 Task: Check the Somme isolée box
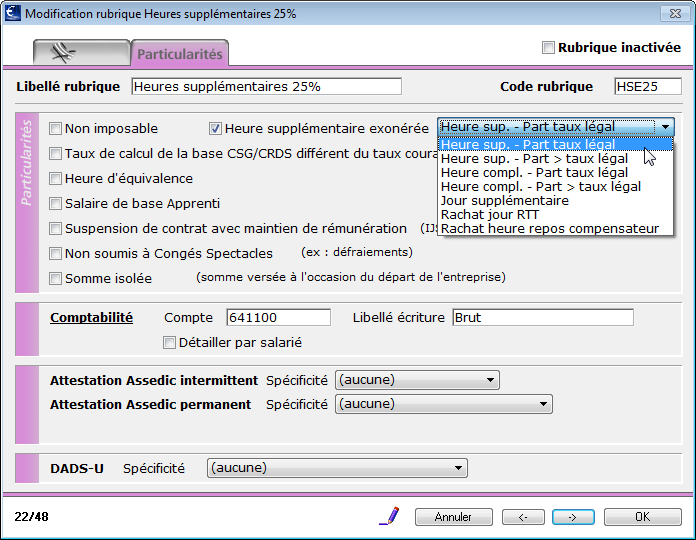pyautogui.click(x=55, y=279)
